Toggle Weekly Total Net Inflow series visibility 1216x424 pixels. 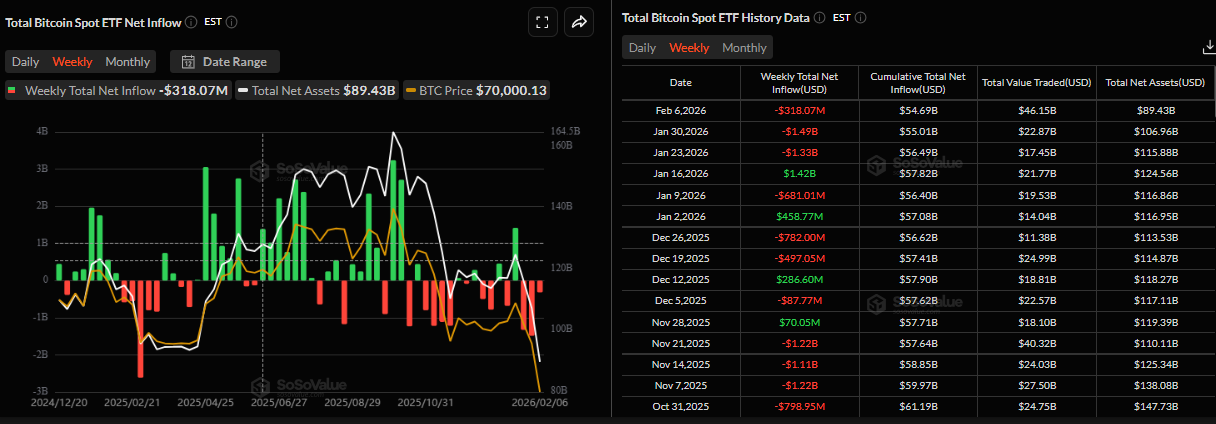(x=118, y=91)
